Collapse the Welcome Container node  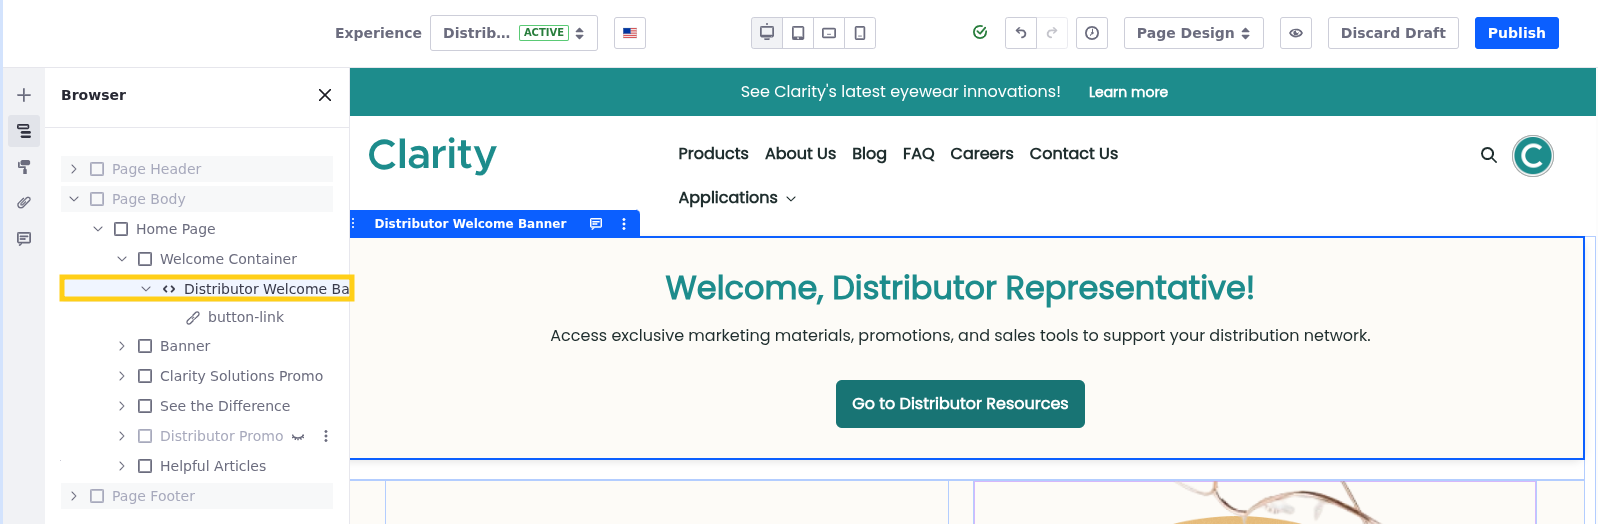coord(122,259)
